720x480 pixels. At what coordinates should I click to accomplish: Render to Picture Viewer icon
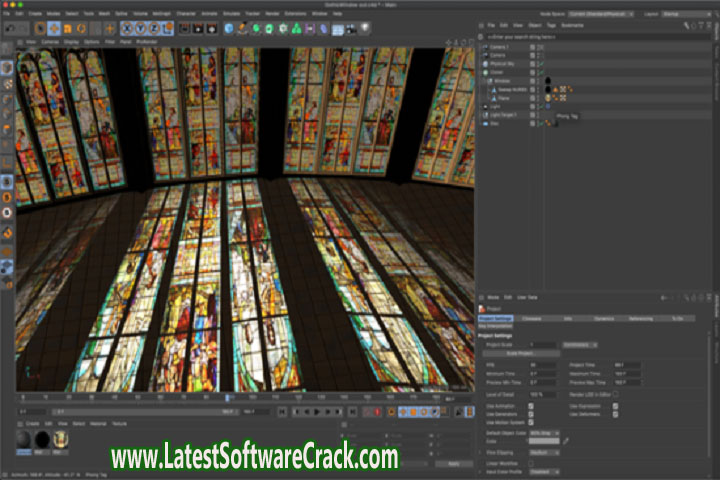tap(198, 28)
